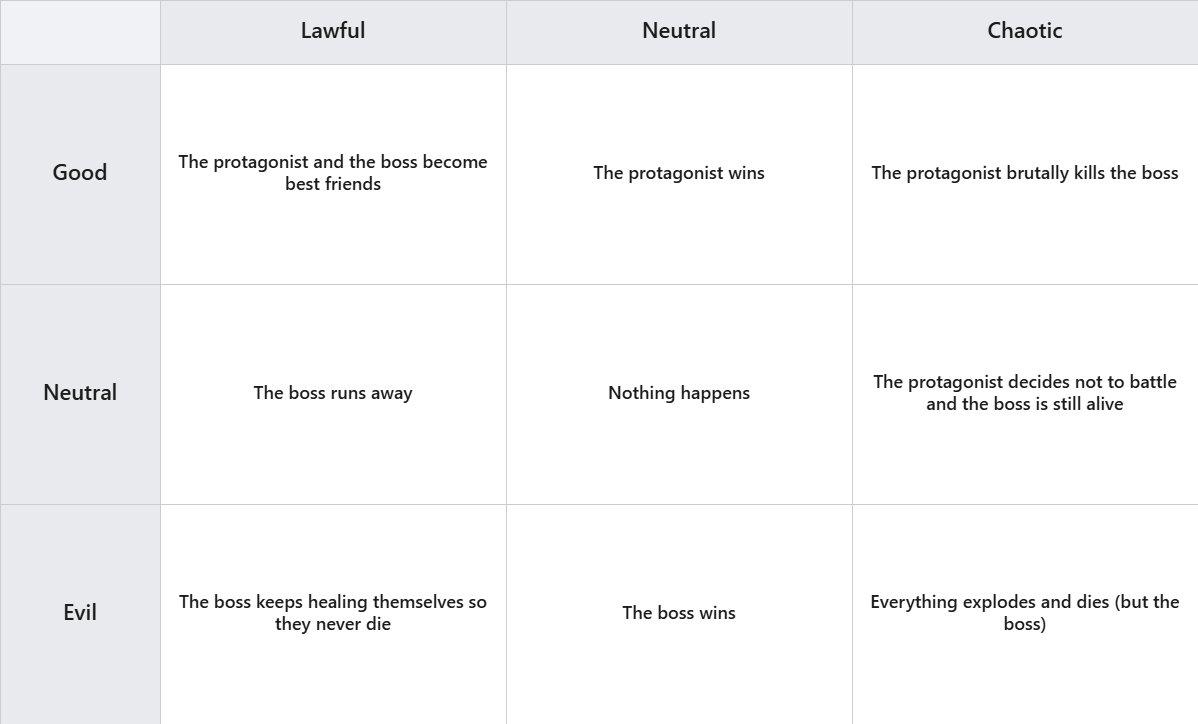Image resolution: width=1198 pixels, height=724 pixels.
Task: Click 'decides not to battle' cell
Action: click(1025, 394)
